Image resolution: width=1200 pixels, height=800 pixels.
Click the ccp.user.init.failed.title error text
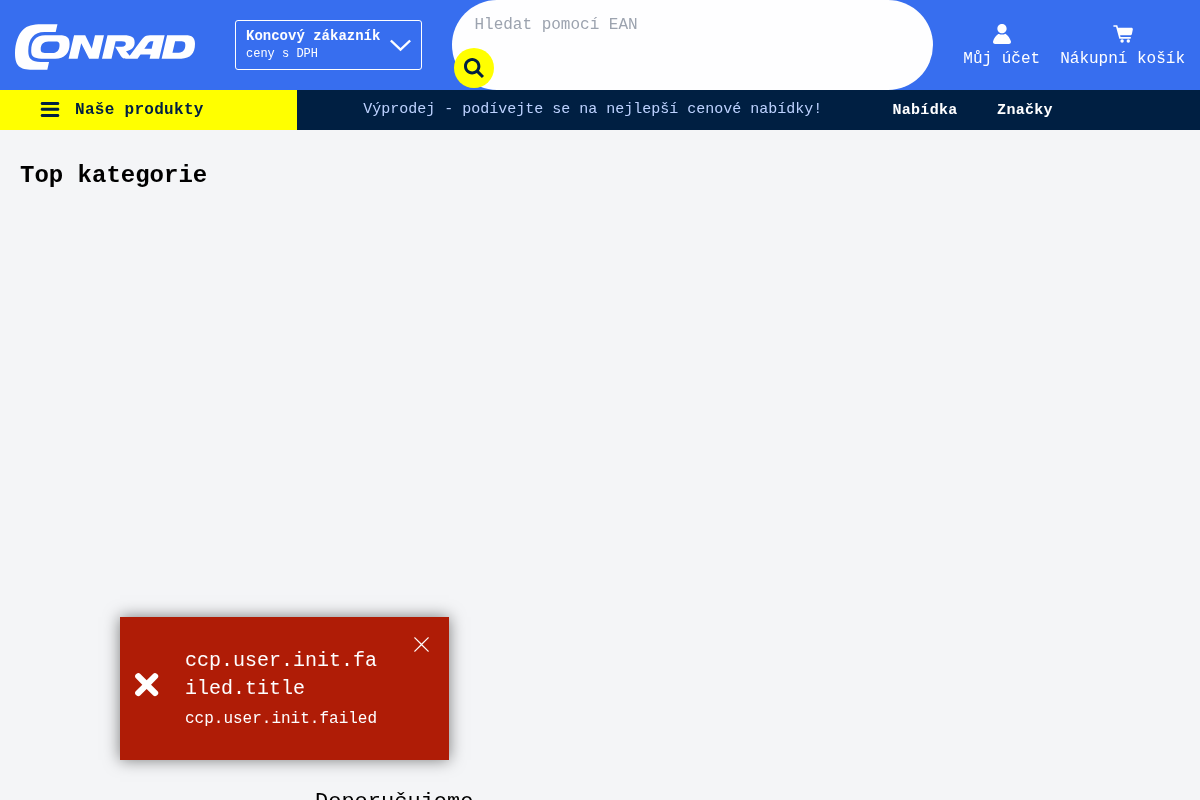[x=281, y=674]
